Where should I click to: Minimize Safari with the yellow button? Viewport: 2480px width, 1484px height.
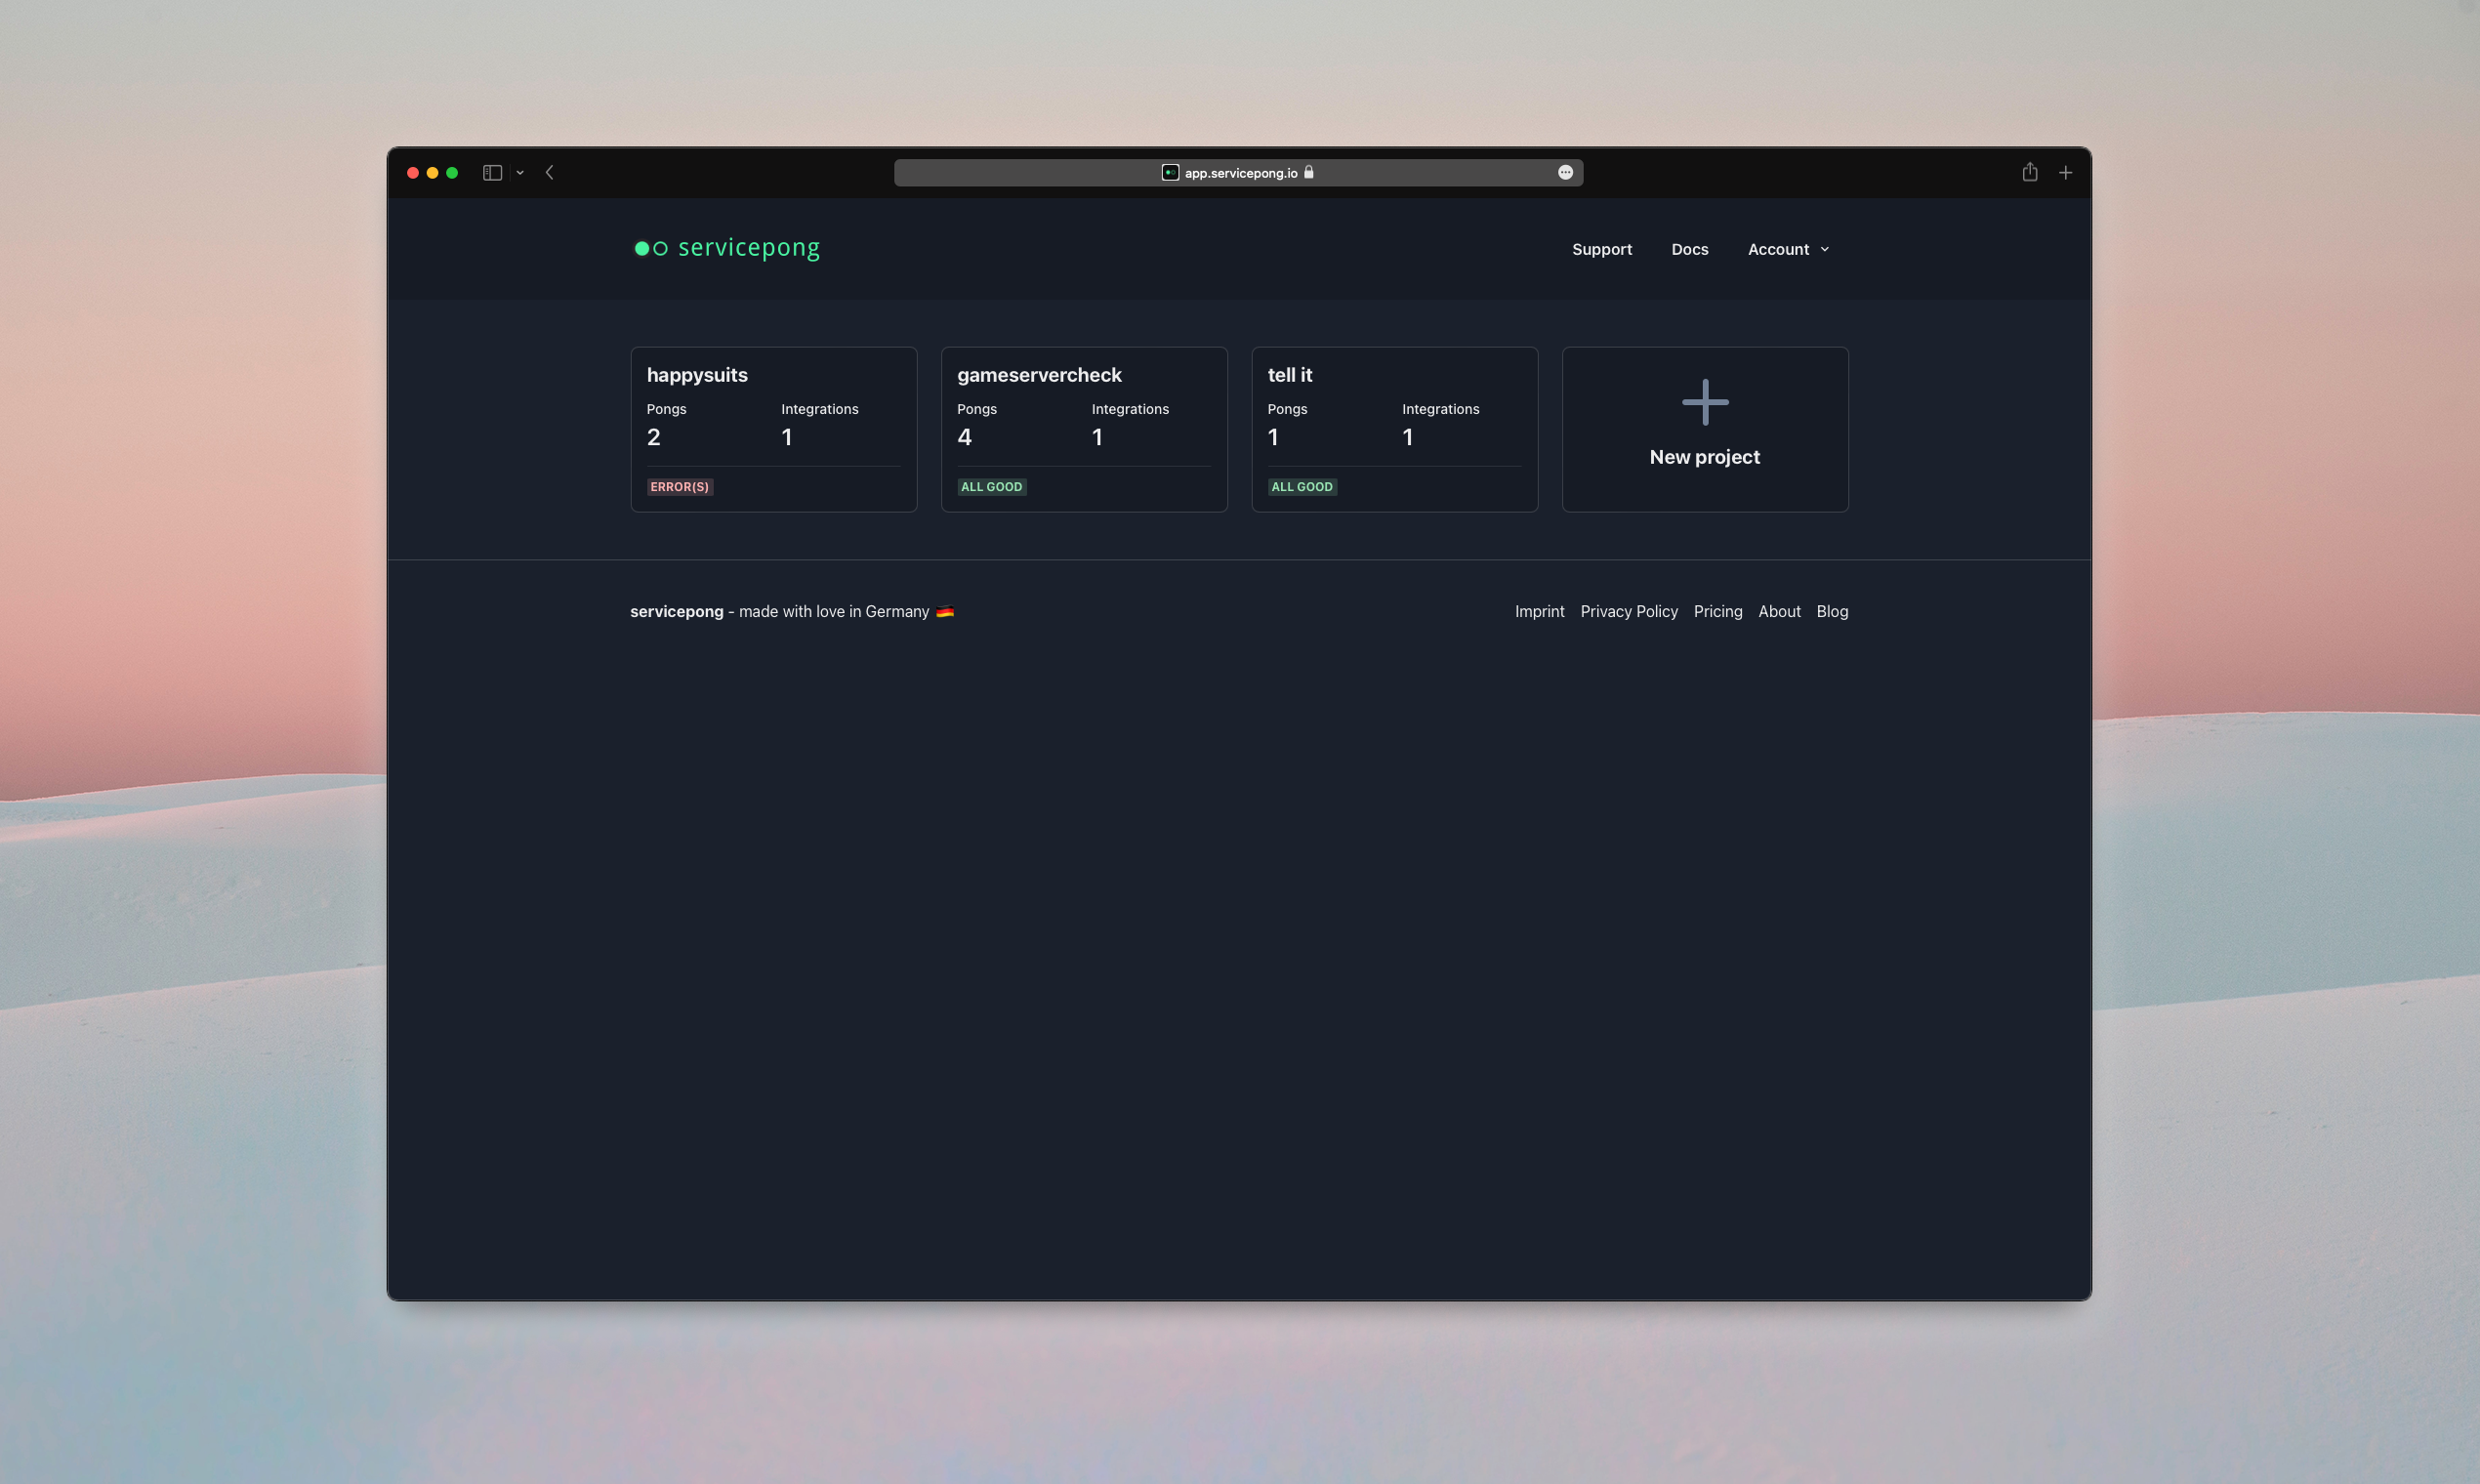[x=432, y=173]
